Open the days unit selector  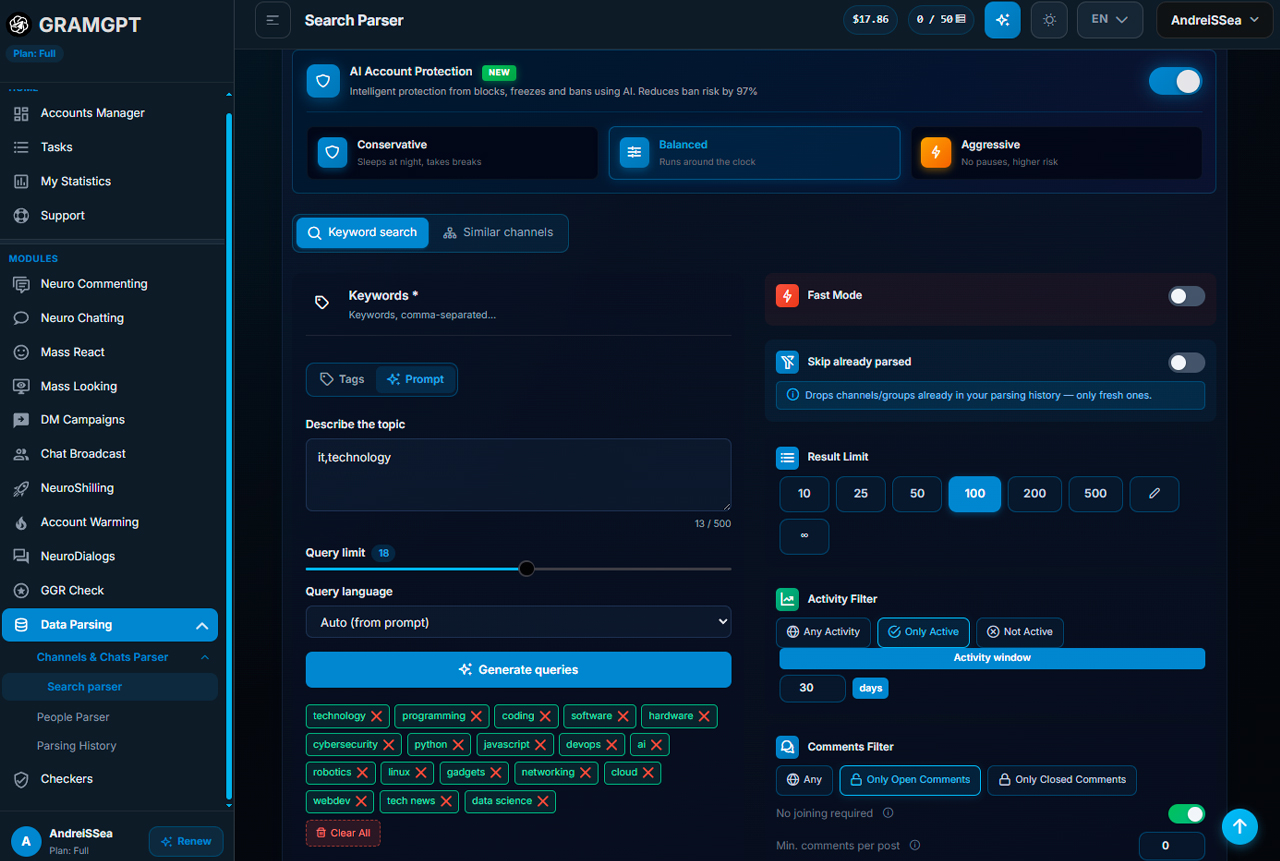(x=870, y=688)
